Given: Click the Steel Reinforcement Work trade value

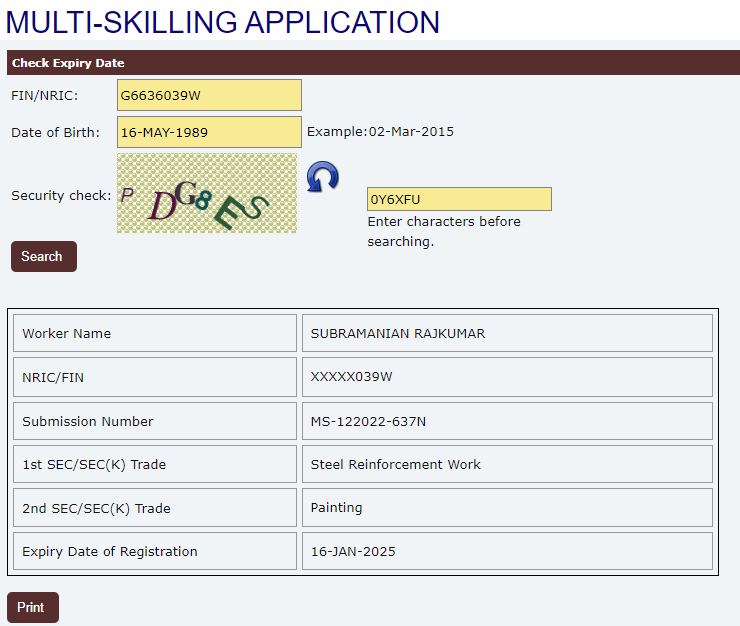Looking at the screenshot, I should [x=507, y=464].
